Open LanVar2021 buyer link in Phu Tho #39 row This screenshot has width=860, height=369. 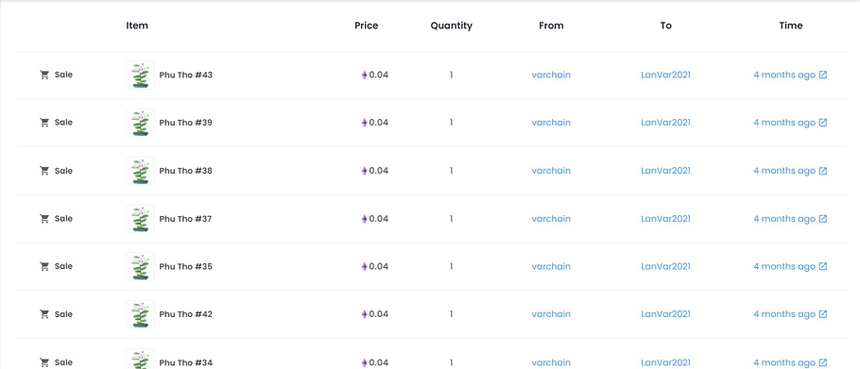(665, 123)
